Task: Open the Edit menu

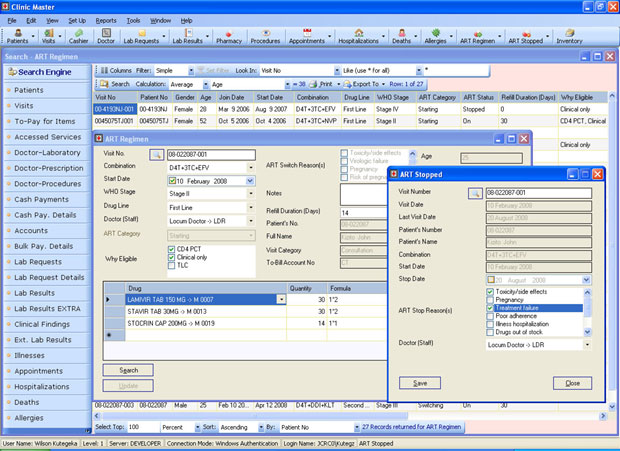Action: (31, 21)
